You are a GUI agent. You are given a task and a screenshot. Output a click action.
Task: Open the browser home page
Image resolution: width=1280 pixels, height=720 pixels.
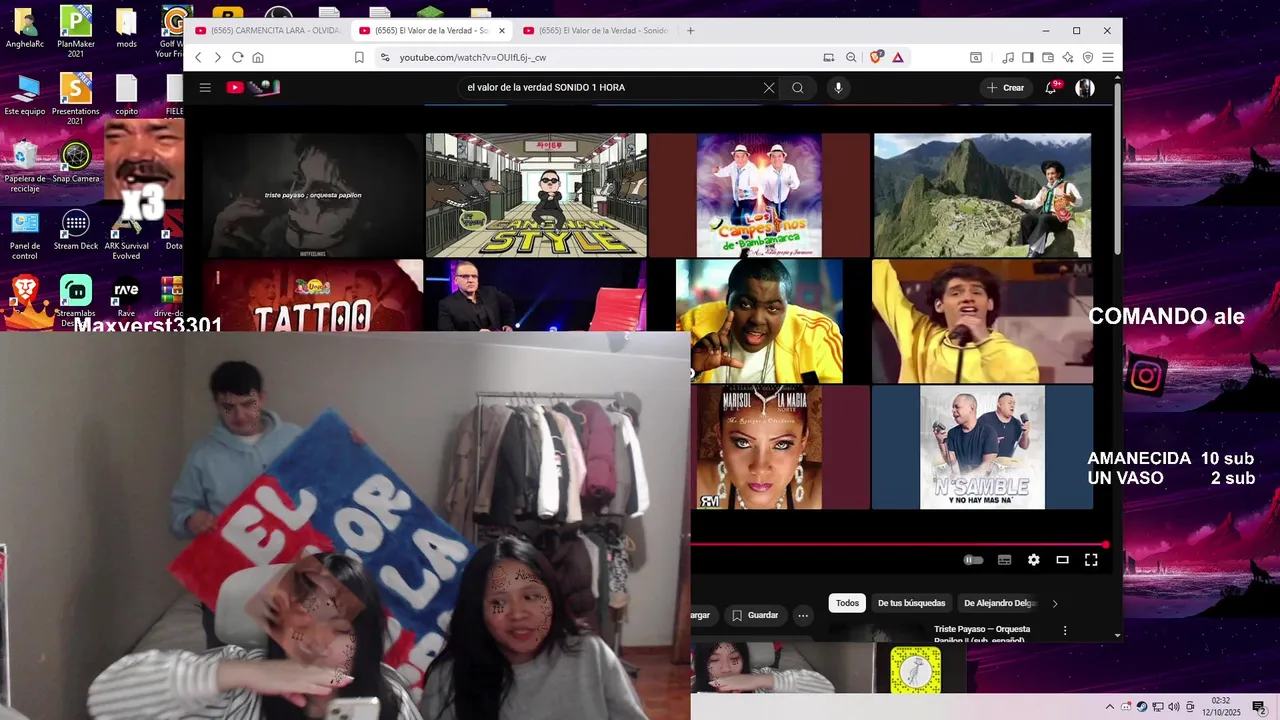(x=258, y=57)
